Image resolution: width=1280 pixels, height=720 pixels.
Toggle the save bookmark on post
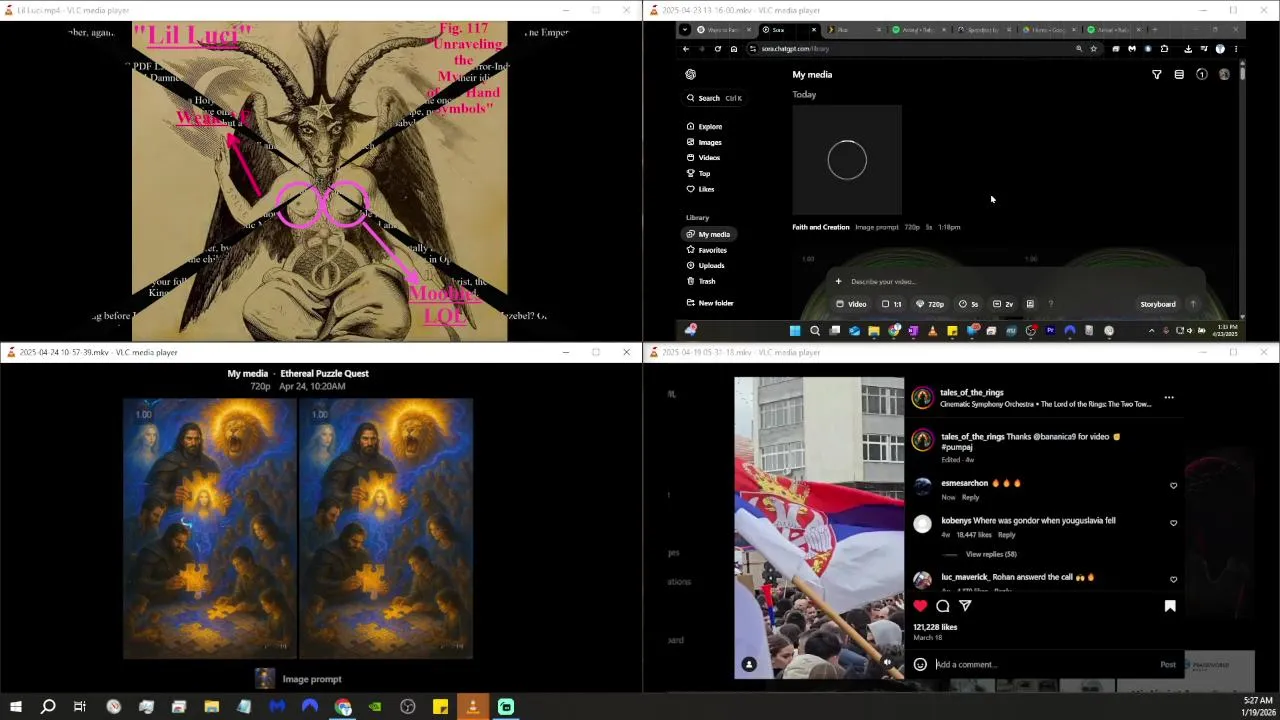1170,606
